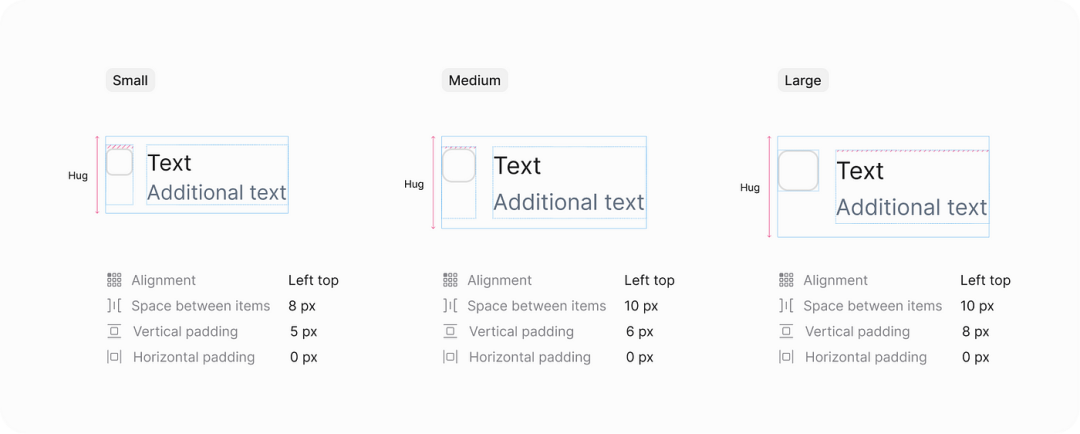Click the Horizontal padding icon under Large

click(786, 357)
